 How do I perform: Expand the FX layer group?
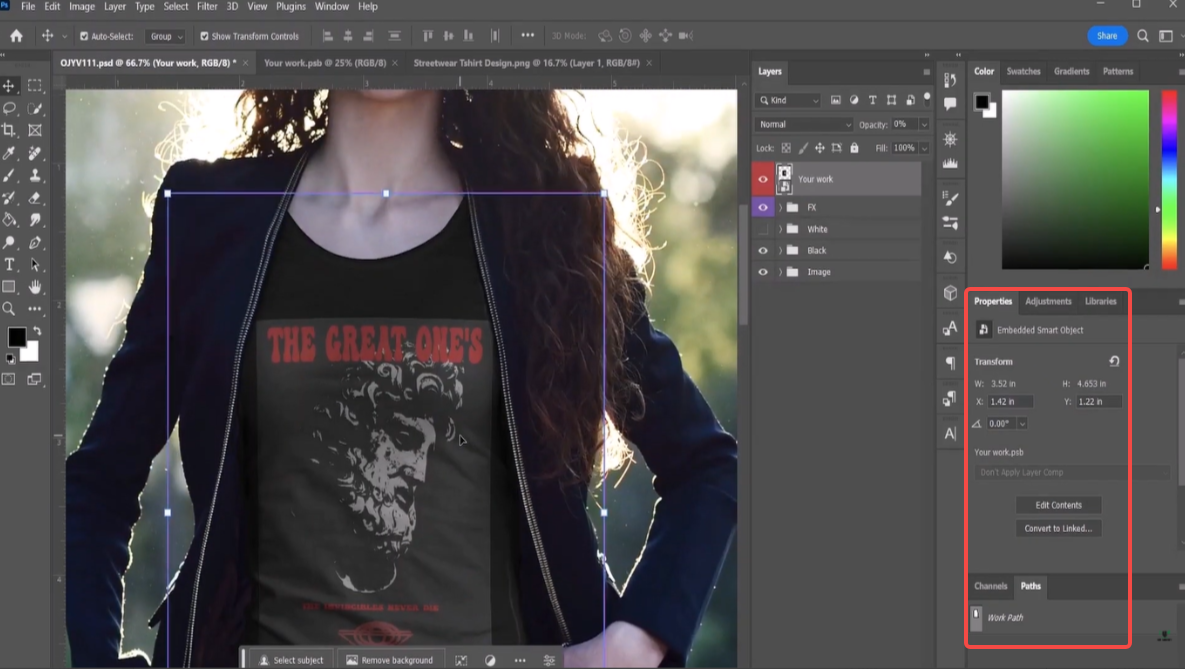pos(780,208)
